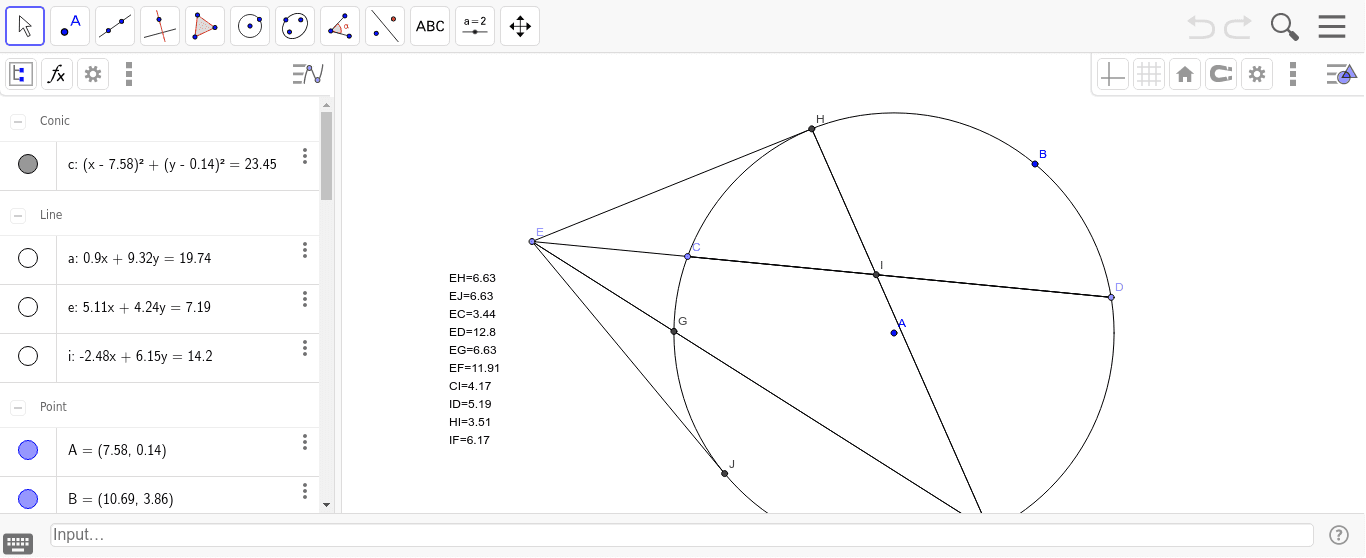Open the main hamburger menu
The width and height of the screenshot is (1366, 558).
(x=1332, y=27)
